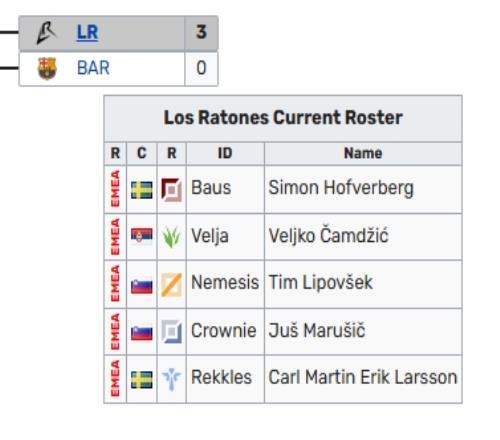Click the jungle role icon for Velja
500x440 pixels.
171,237
